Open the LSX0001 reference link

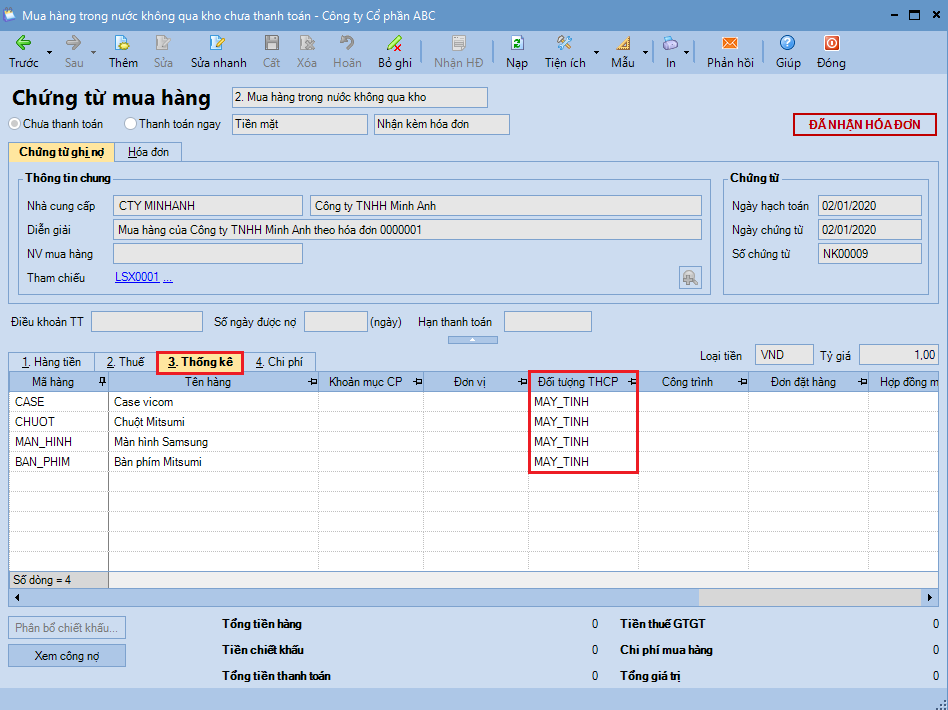tap(137, 278)
